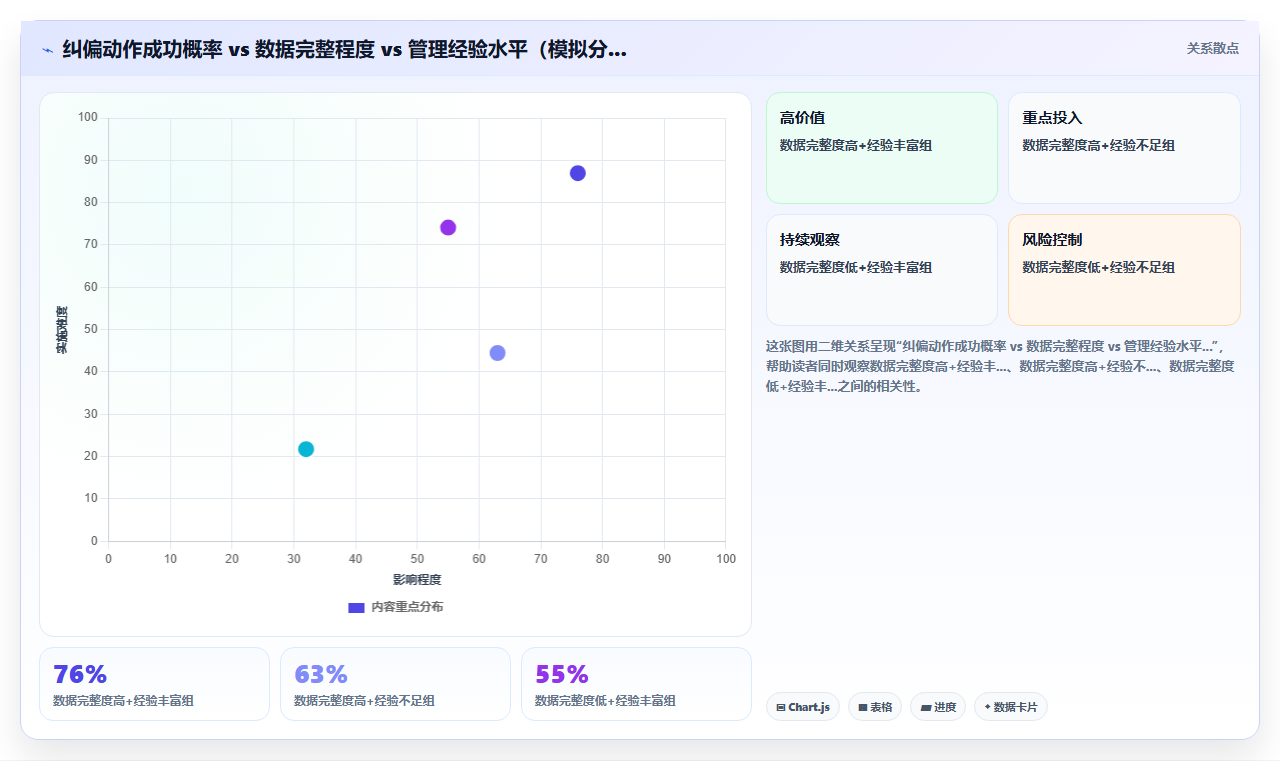Click the 实施难度 y-axis label
The image size is (1280, 761).
point(62,330)
